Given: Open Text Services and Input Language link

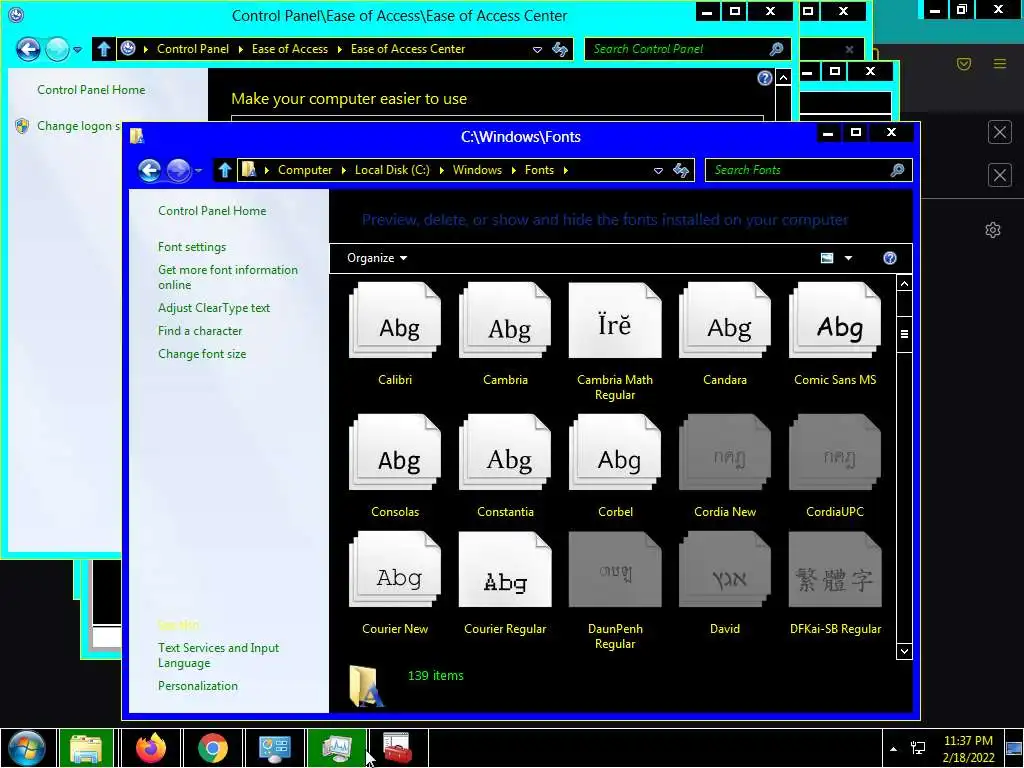Looking at the screenshot, I should pyautogui.click(x=218, y=655).
